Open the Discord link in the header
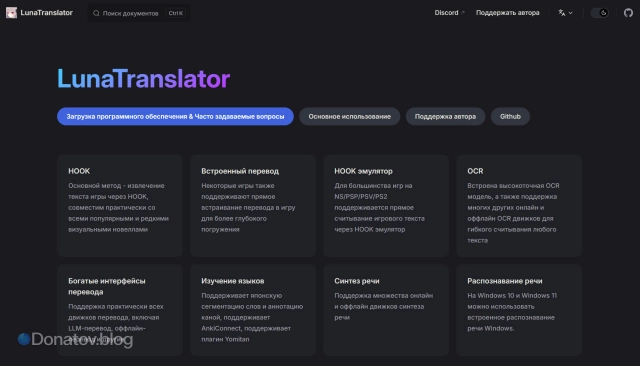Viewport: 640px width, 366px height. tap(449, 13)
